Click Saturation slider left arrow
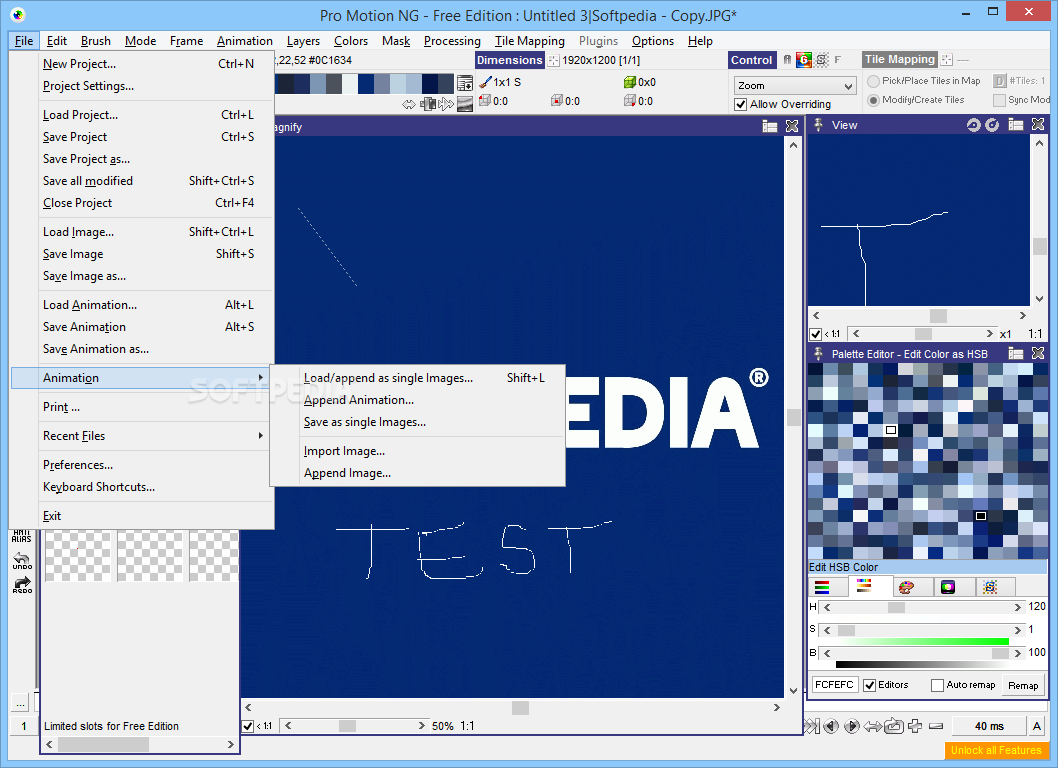 [x=827, y=630]
